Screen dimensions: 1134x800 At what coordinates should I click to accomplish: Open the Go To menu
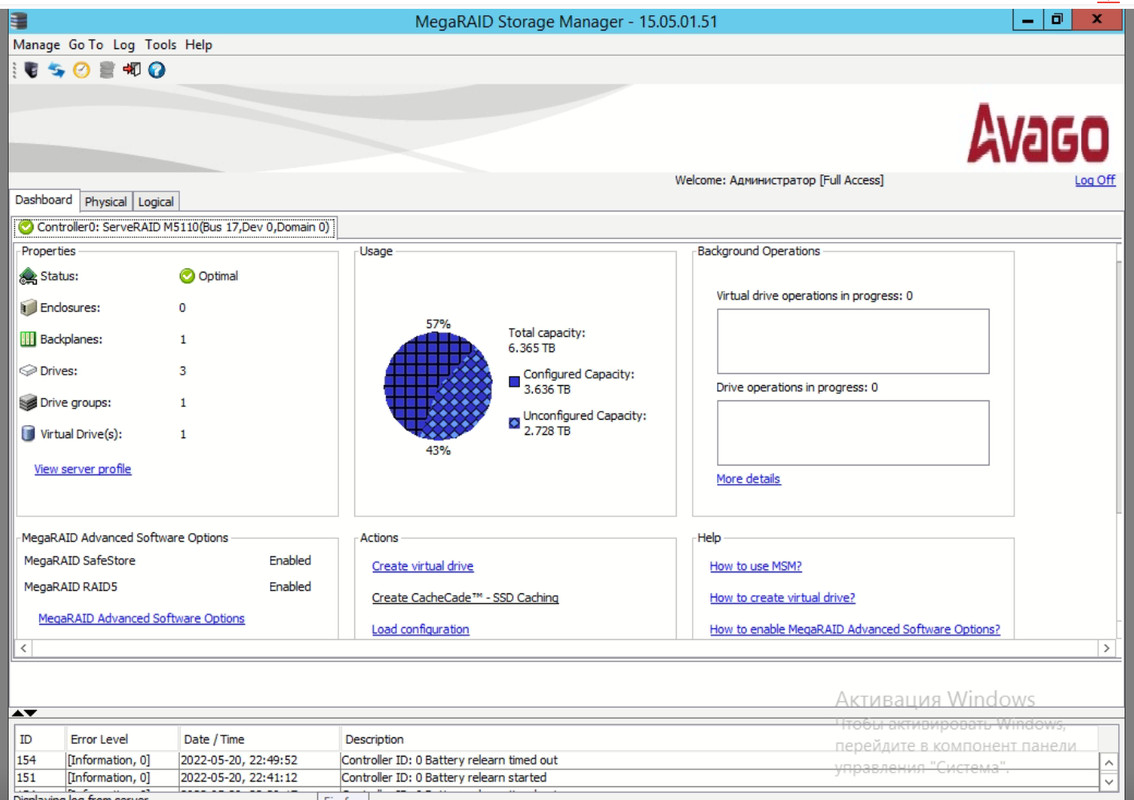coord(86,45)
